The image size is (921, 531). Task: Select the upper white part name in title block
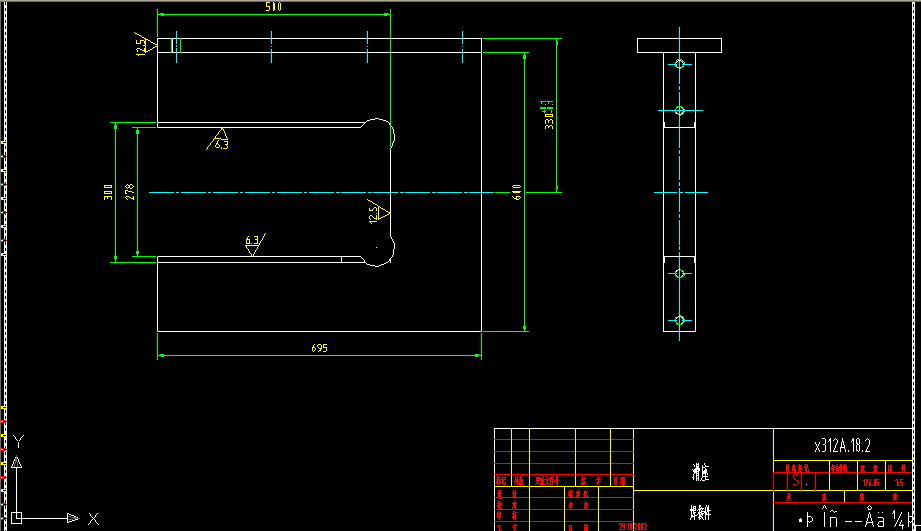(700, 472)
